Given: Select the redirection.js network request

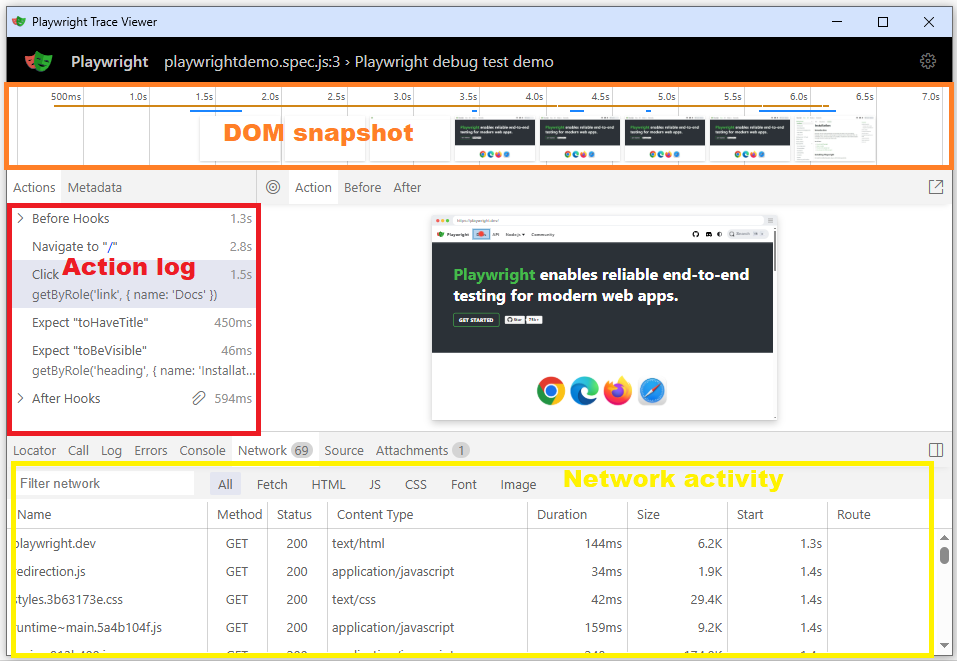Looking at the screenshot, I should pyautogui.click(x=474, y=571).
